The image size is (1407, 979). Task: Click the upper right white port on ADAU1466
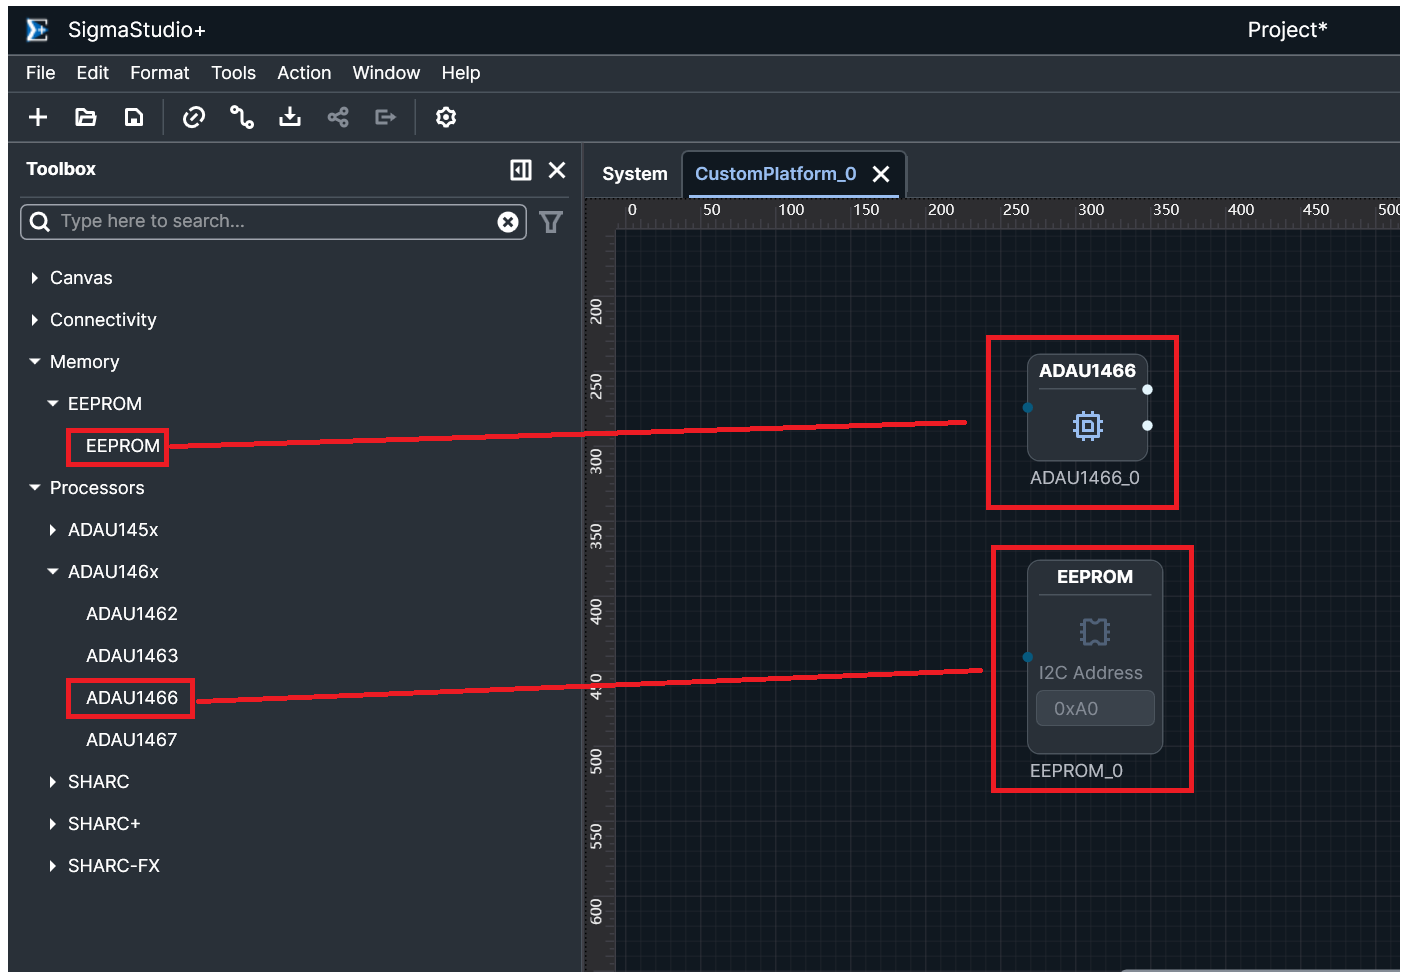click(x=1147, y=390)
